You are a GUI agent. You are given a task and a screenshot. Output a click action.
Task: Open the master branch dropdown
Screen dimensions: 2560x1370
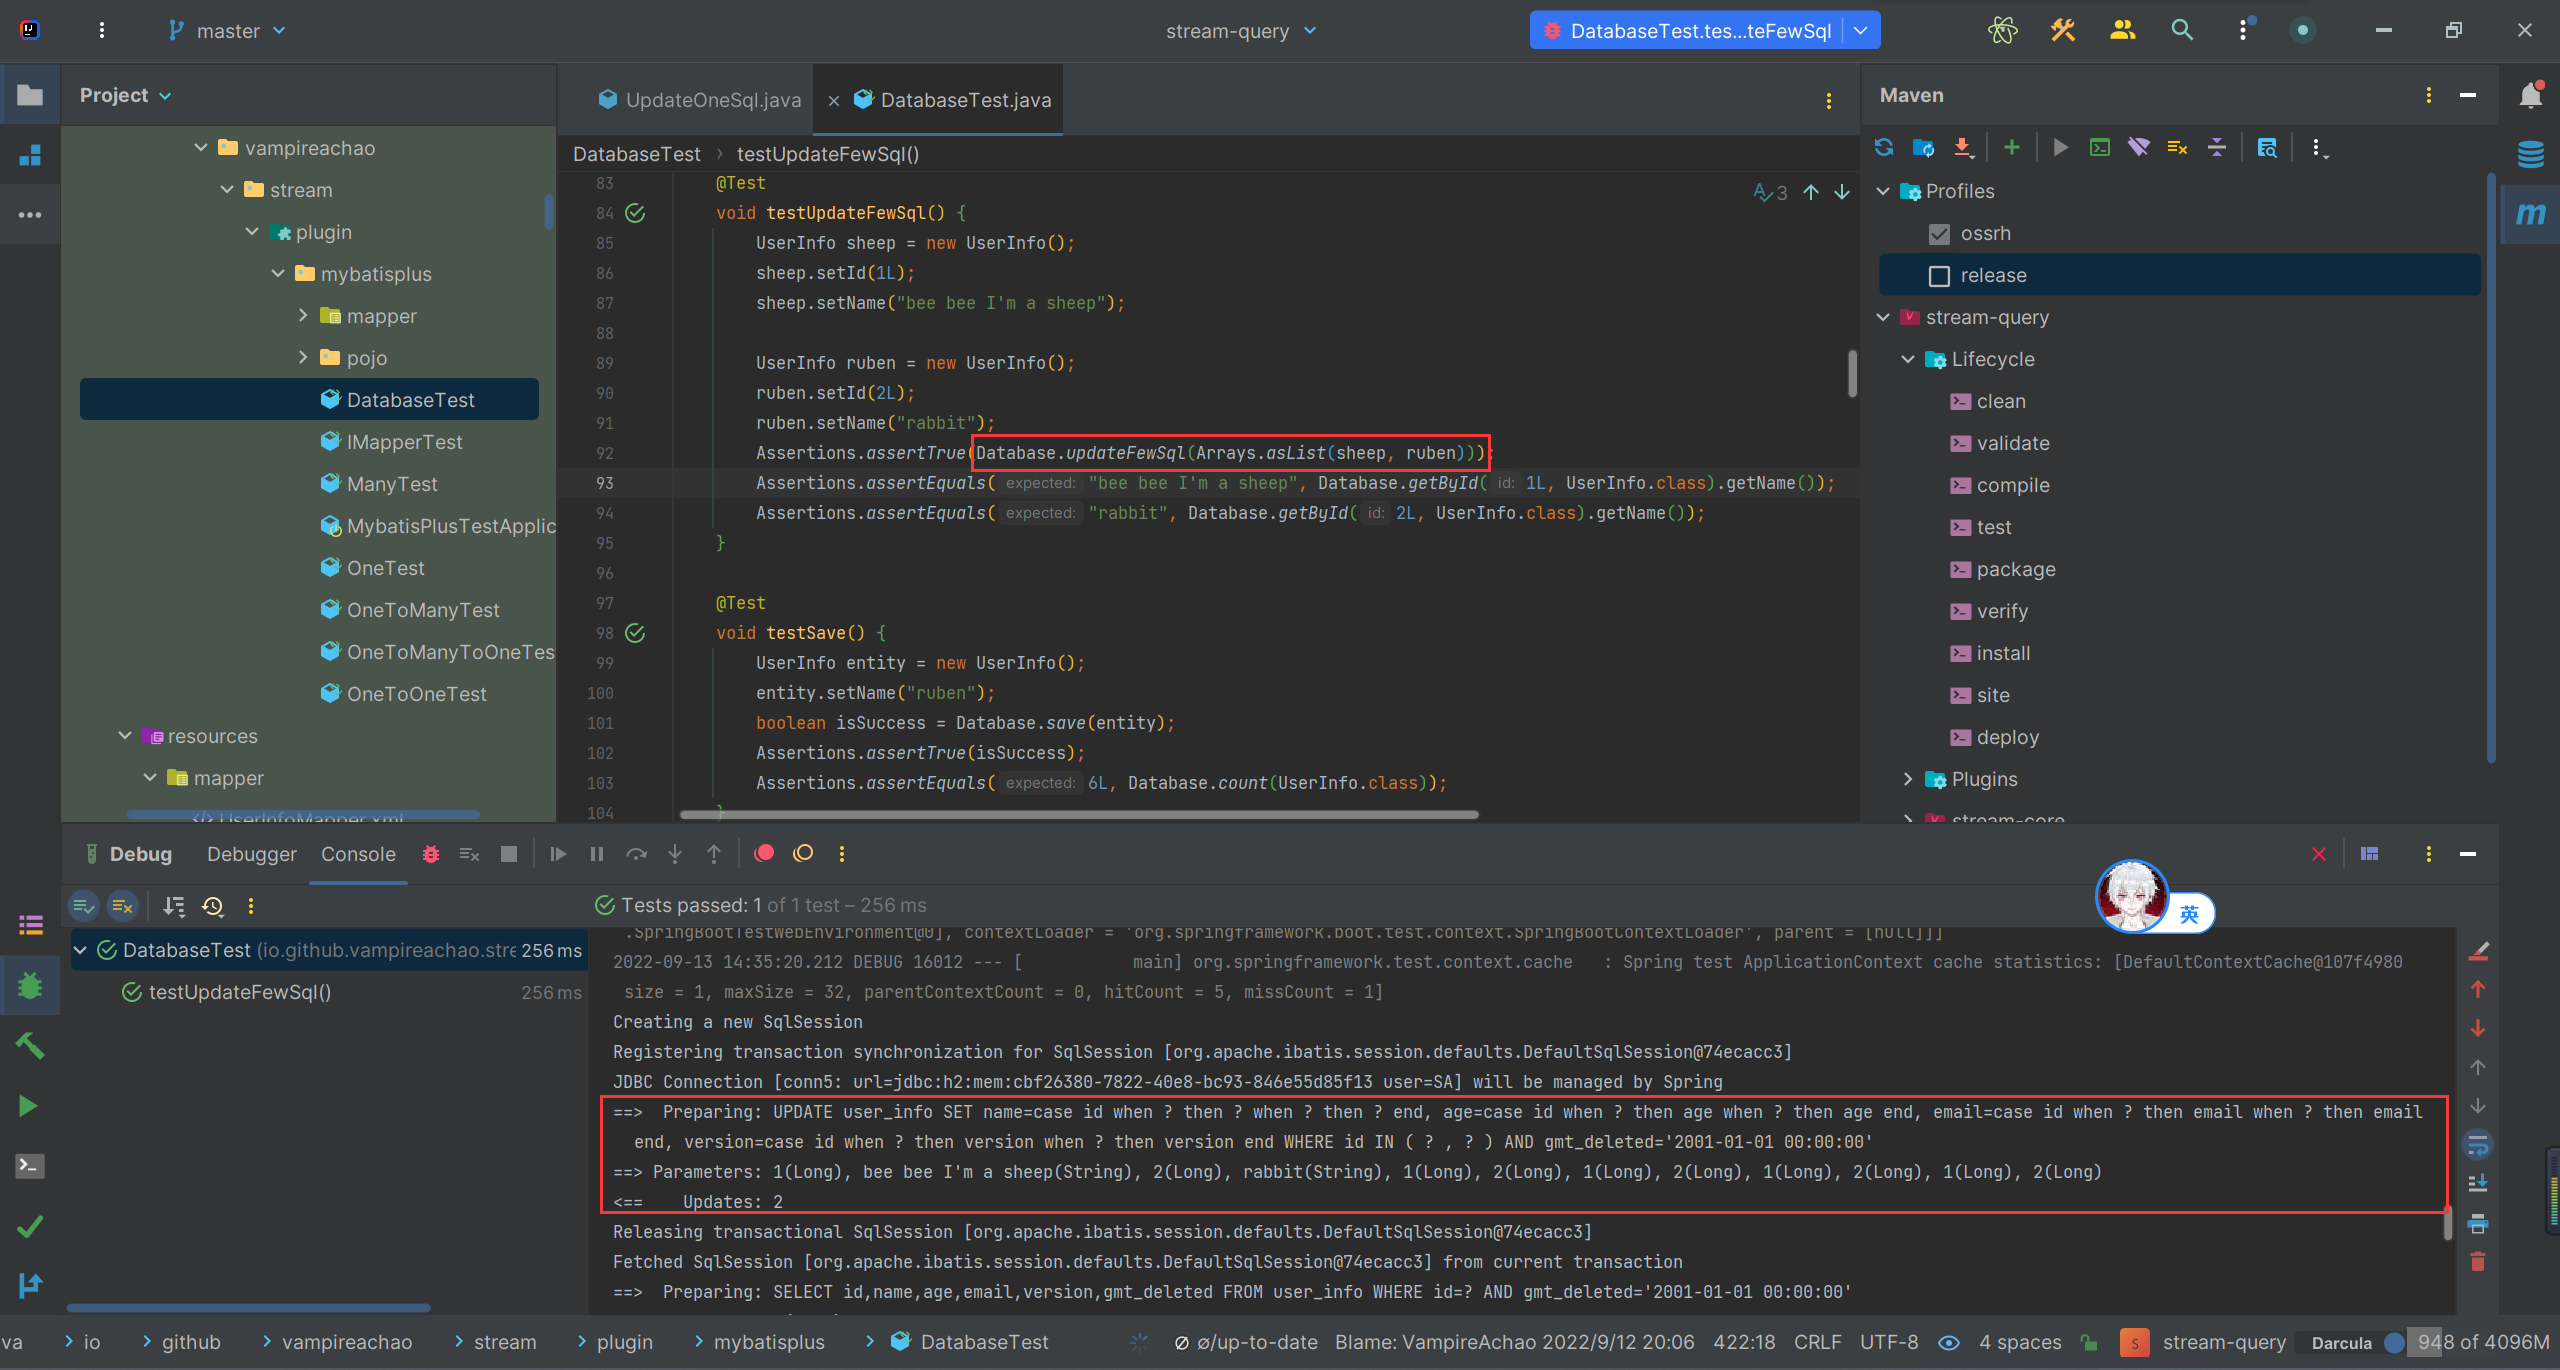pyautogui.click(x=228, y=31)
